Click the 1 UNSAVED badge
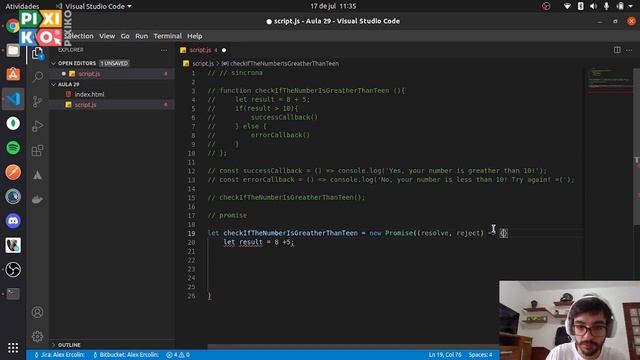Viewport: 640px width, 360px height. coord(114,63)
